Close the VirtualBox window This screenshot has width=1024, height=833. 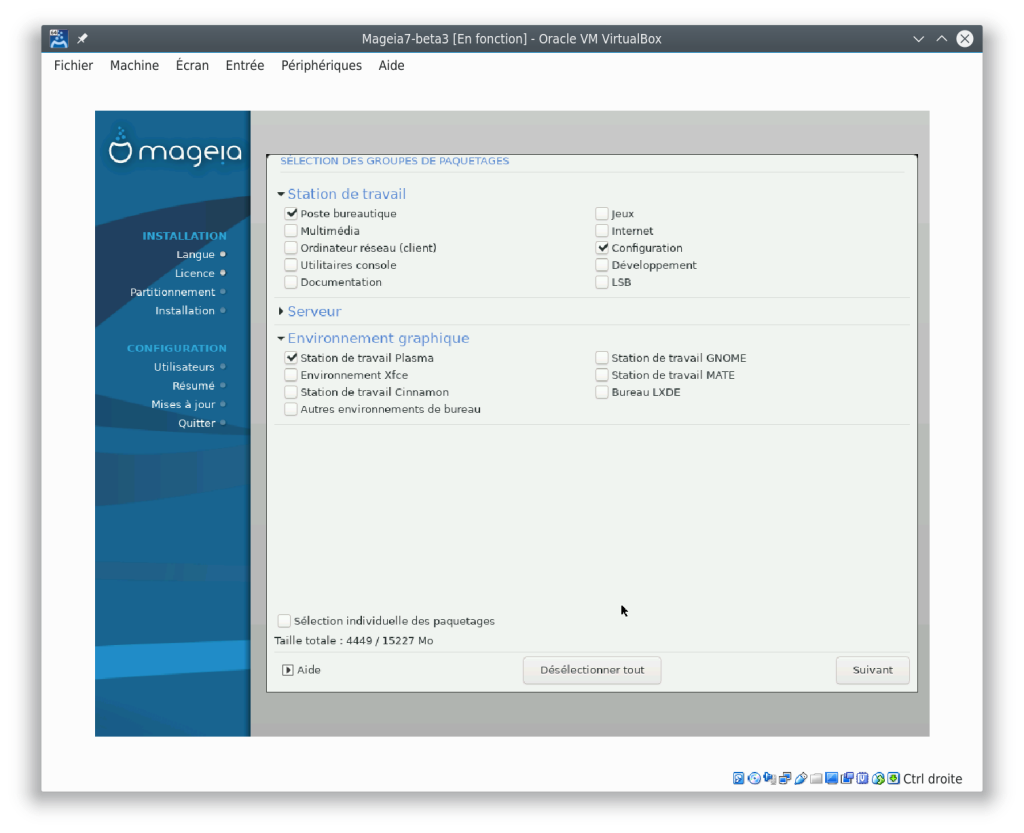(965, 39)
